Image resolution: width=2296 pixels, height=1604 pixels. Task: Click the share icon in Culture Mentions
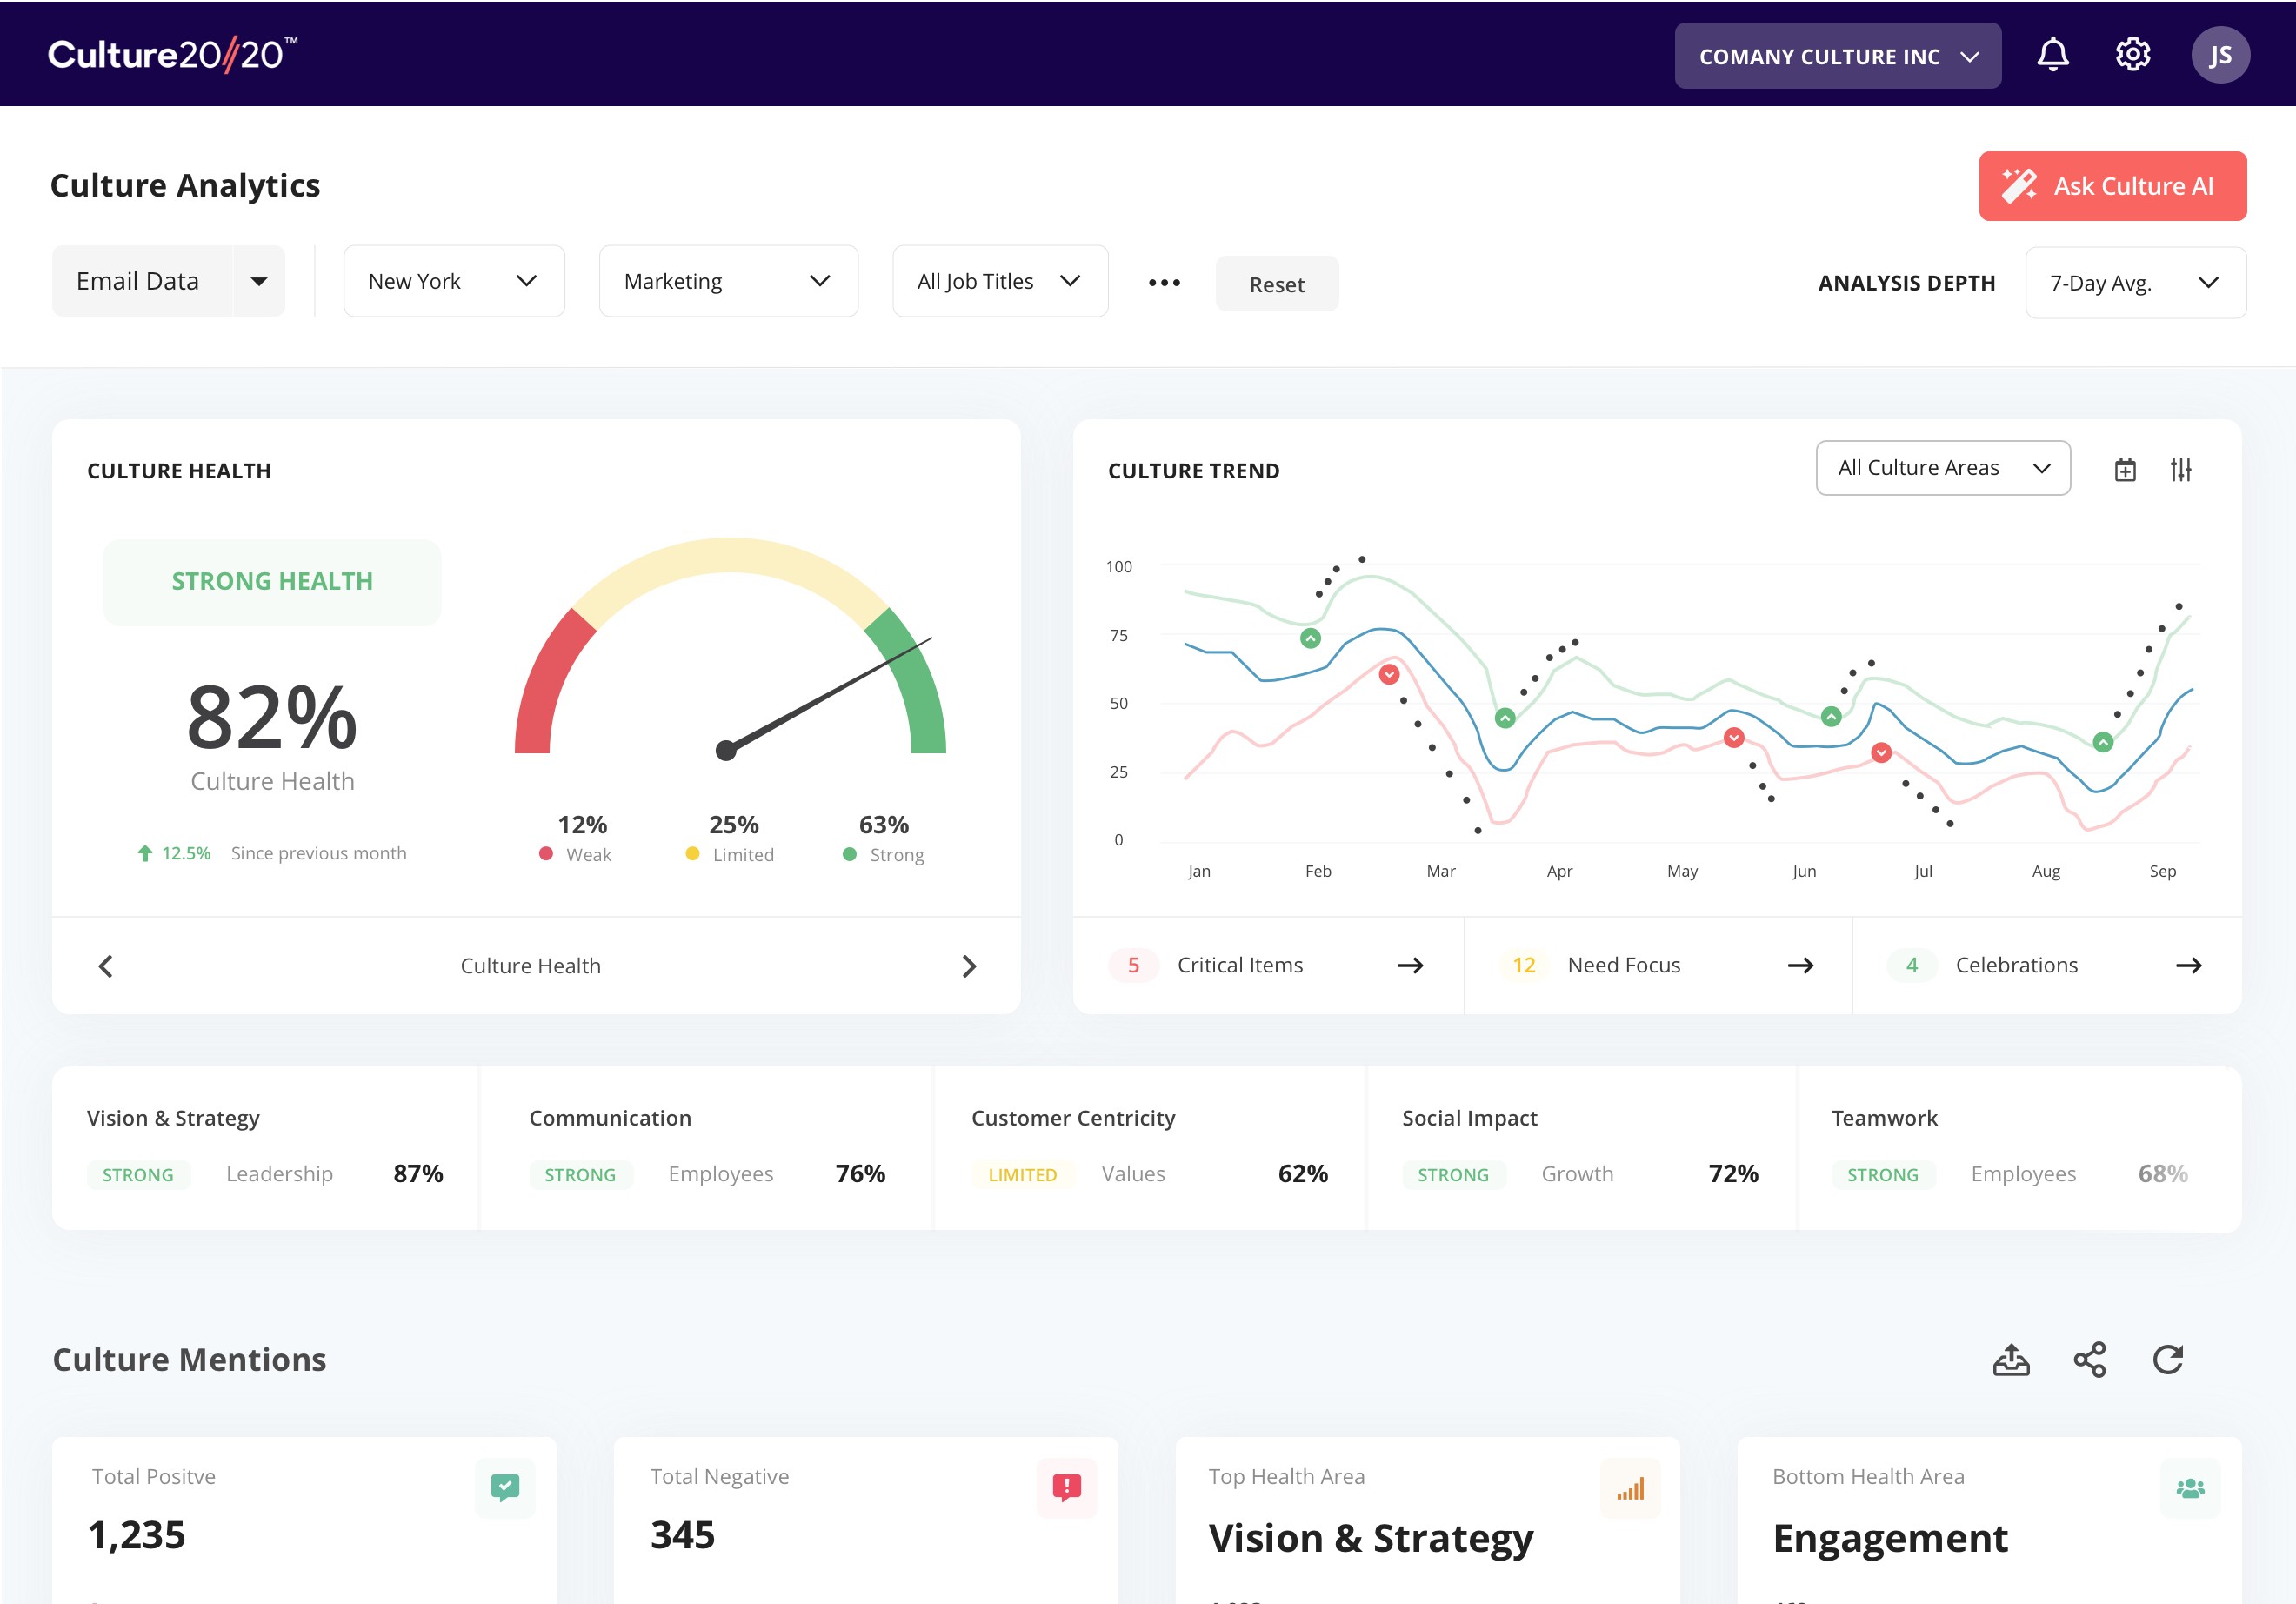point(2090,1360)
